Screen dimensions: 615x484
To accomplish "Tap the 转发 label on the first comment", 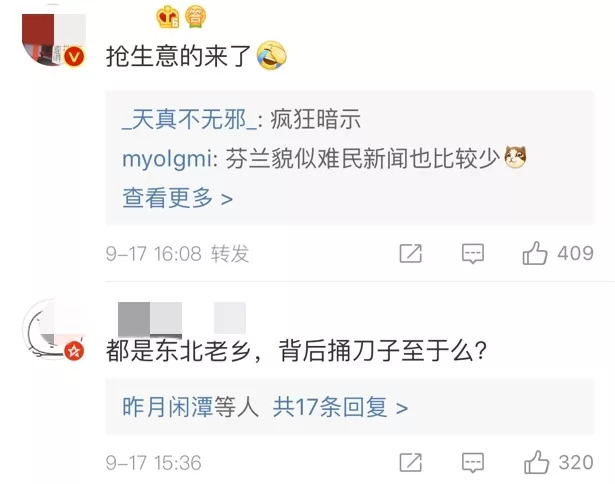I will tap(230, 253).
